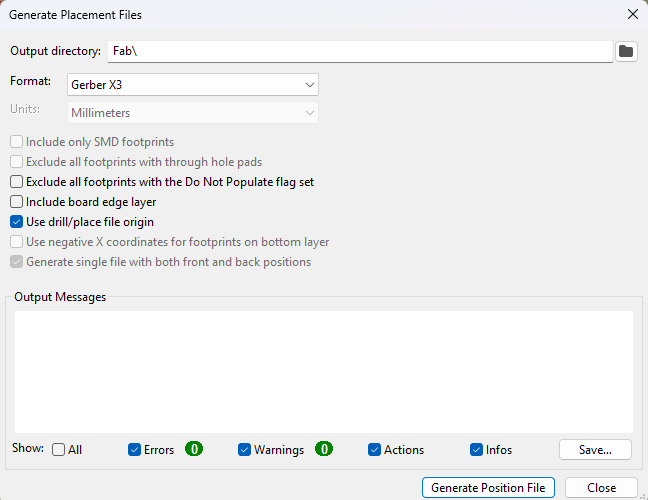The width and height of the screenshot is (648, 500).
Task: Uncheck Use drill/place file origin
Action: click(16, 222)
